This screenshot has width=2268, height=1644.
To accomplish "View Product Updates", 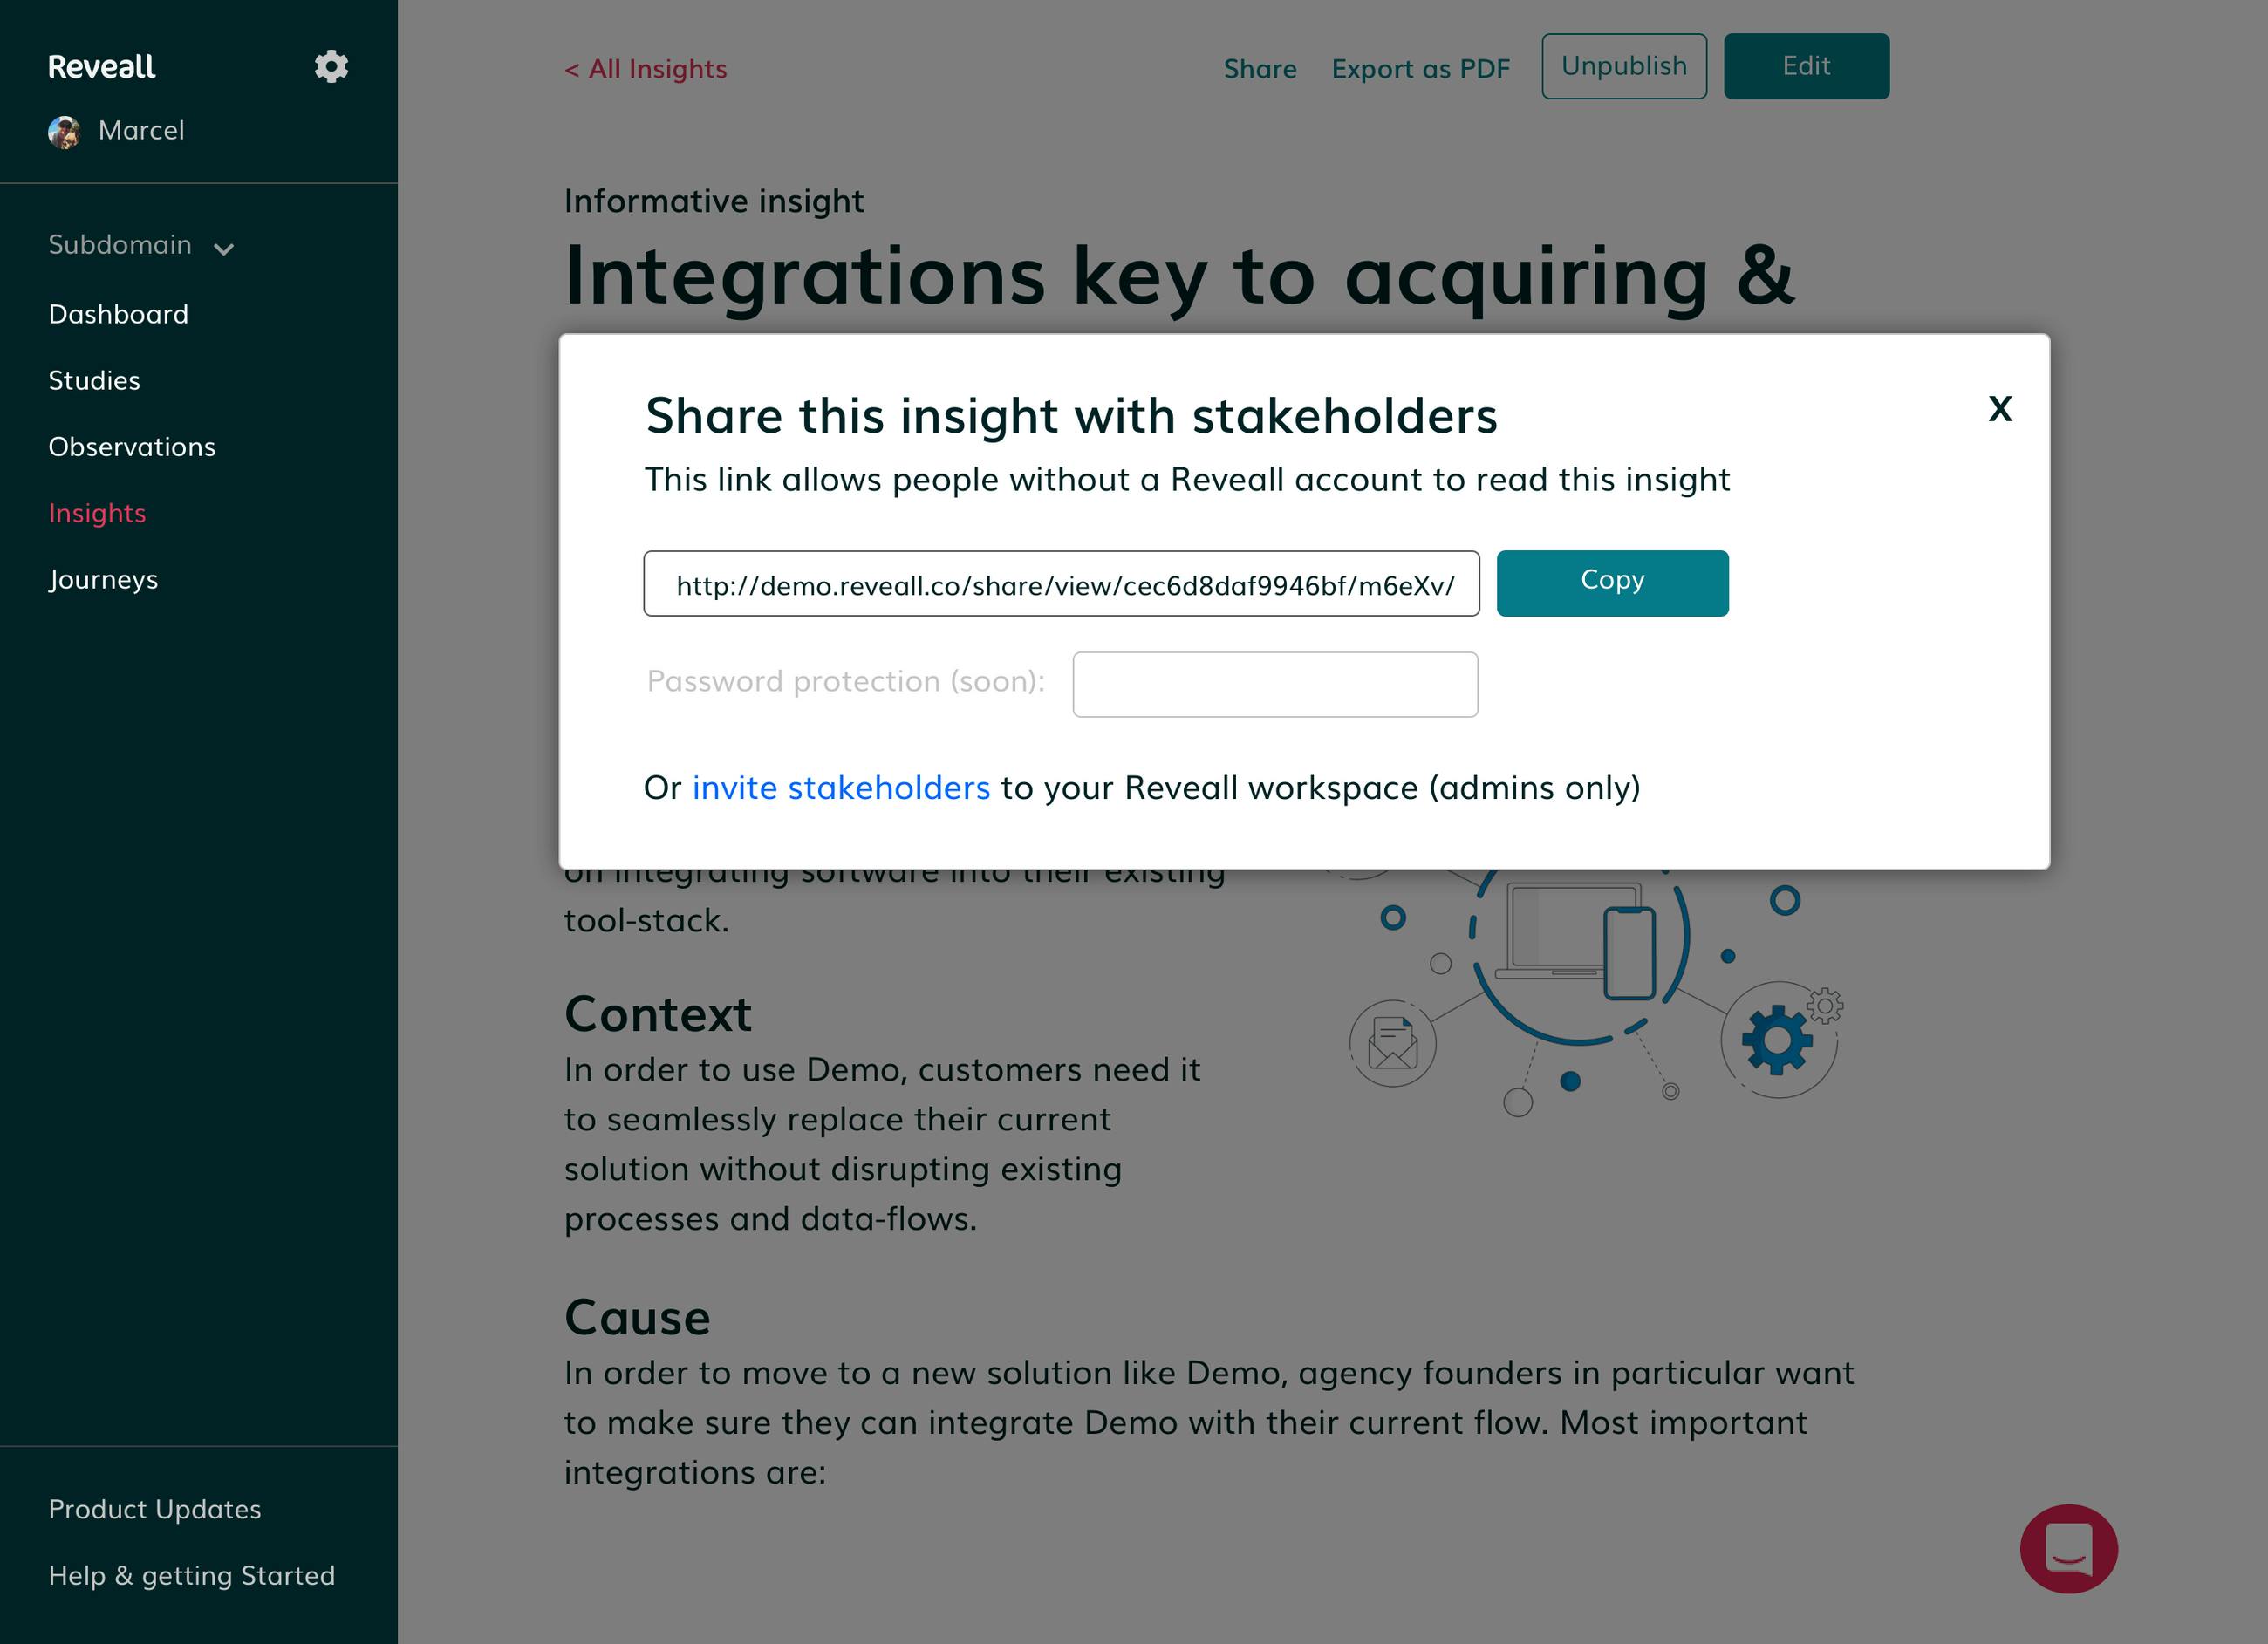I will (x=155, y=1509).
